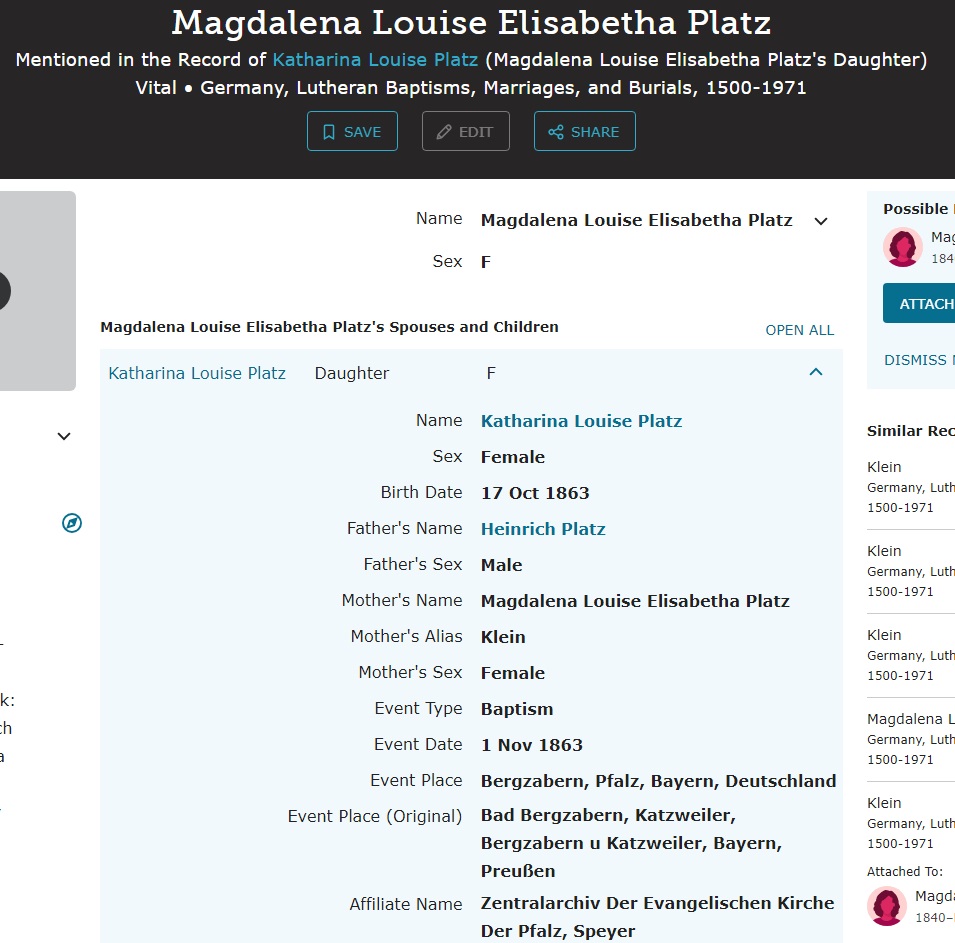Click Katharina Louise Platz in the Name row
Viewport: 955px width, 943px height.
coord(581,421)
